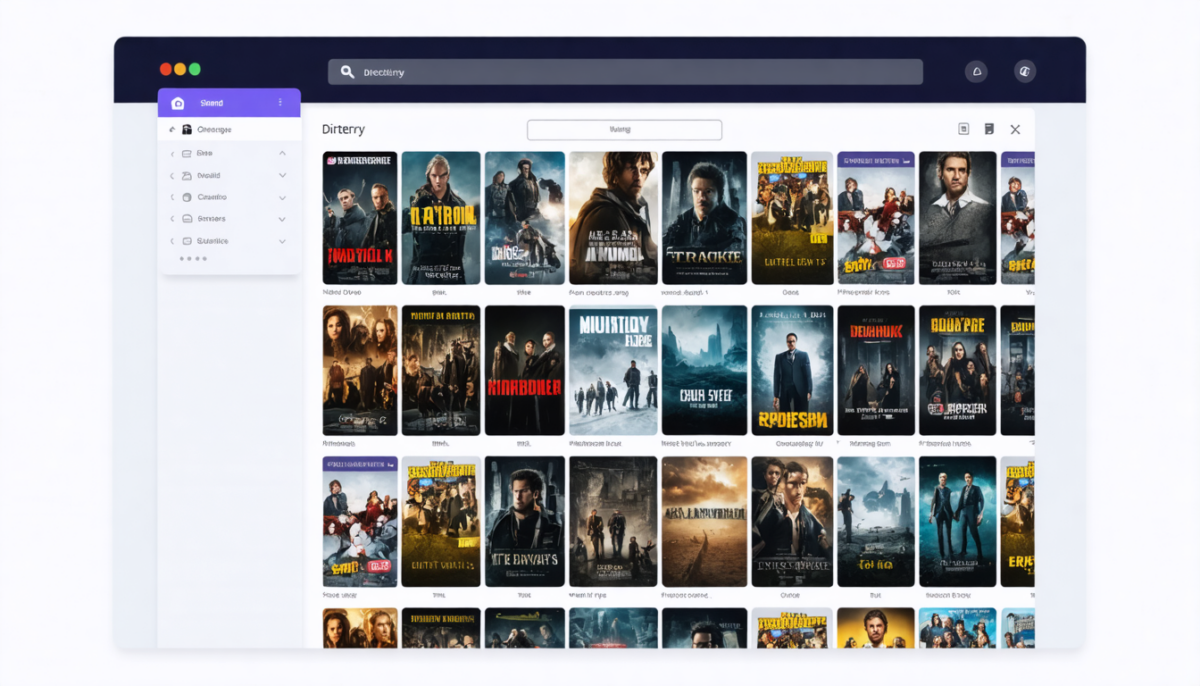The width and height of the screenshot is (1200, 686).
Task: Click the box icon of the Satelilce sidebar row
Action: click(x=187, y=241)
